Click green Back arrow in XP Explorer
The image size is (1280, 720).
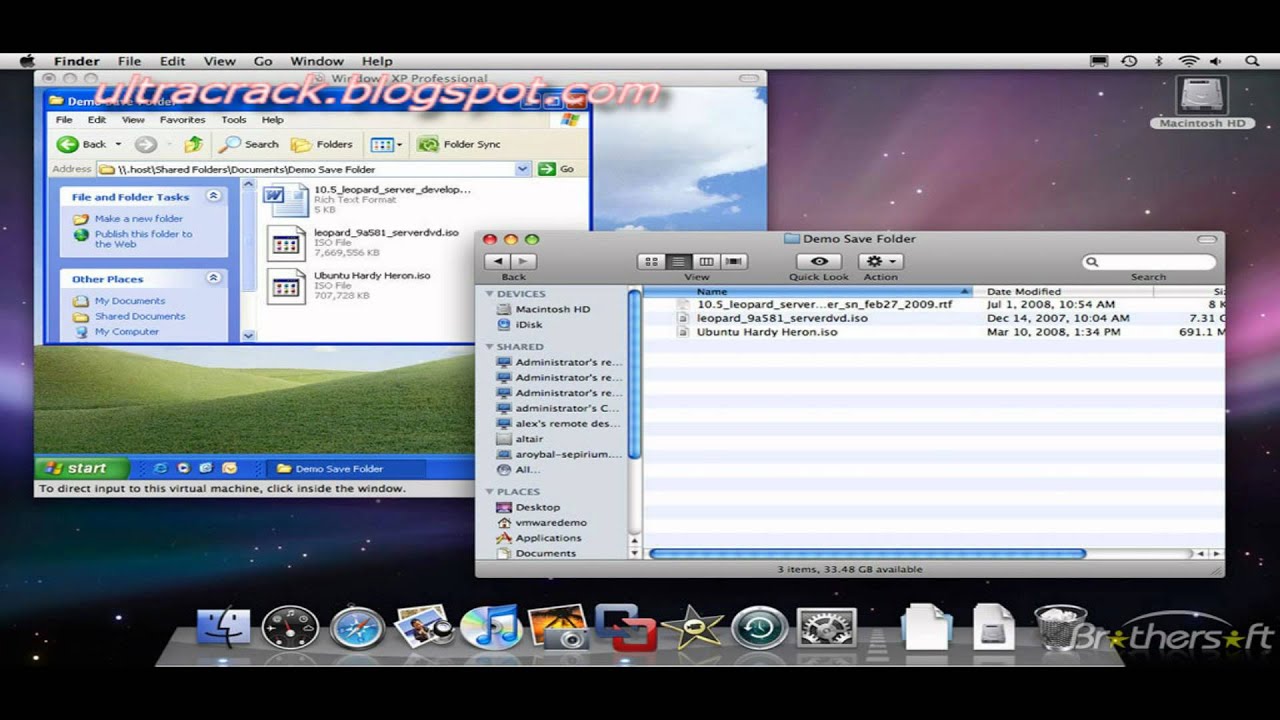tap(68, 144)
